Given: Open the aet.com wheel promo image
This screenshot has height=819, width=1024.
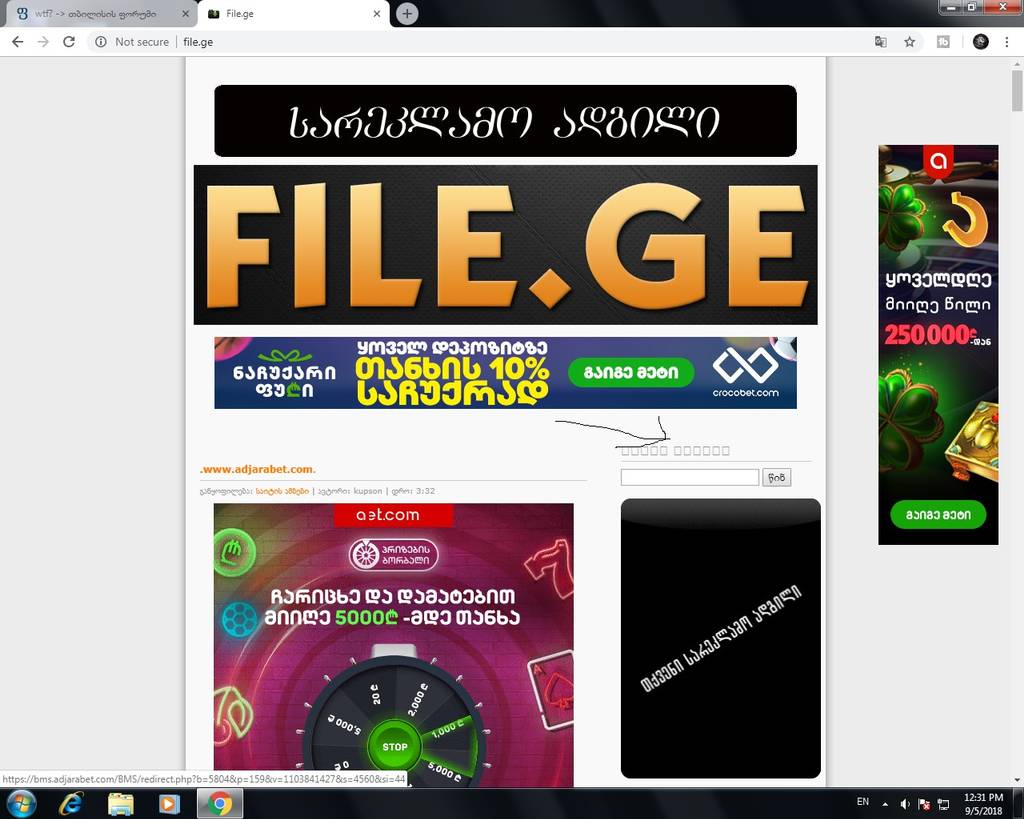Looking at the screenshot, I should point(393,645).
